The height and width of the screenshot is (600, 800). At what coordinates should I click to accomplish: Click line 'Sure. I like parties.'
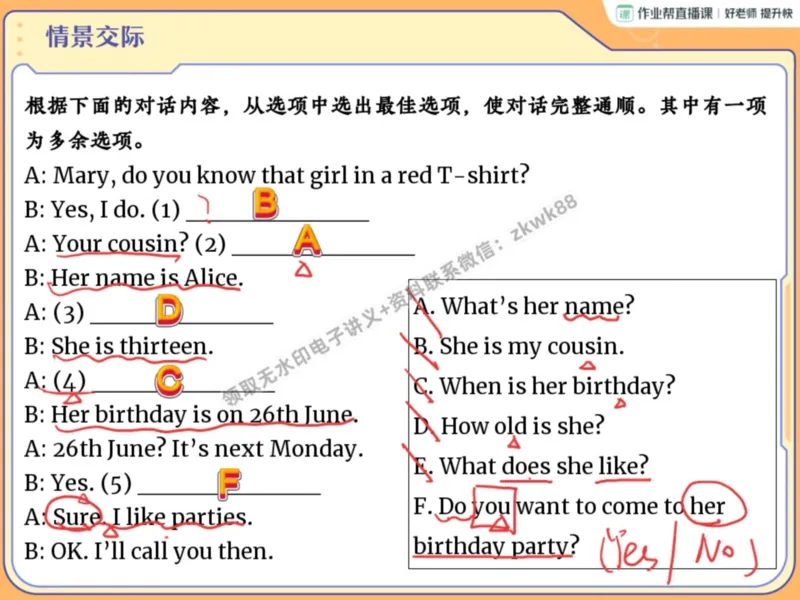138,517
